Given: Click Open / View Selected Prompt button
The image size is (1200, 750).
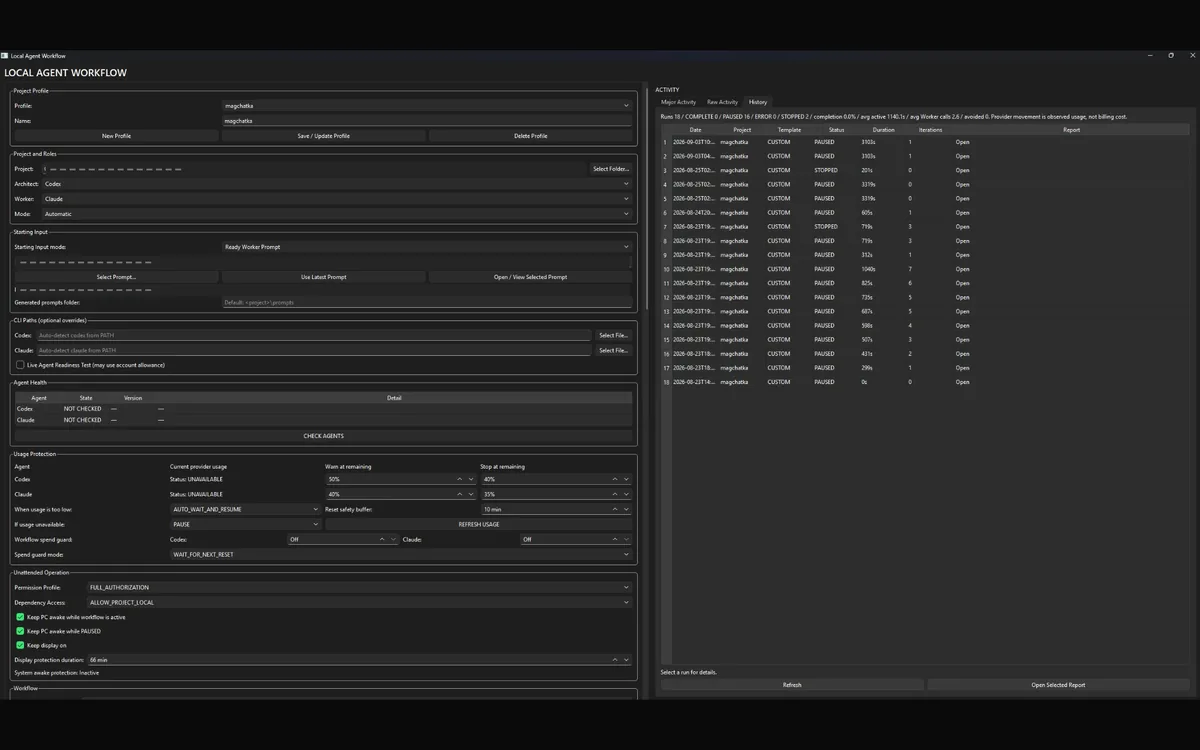Looking at the screenshot, I should coord(531,277).
